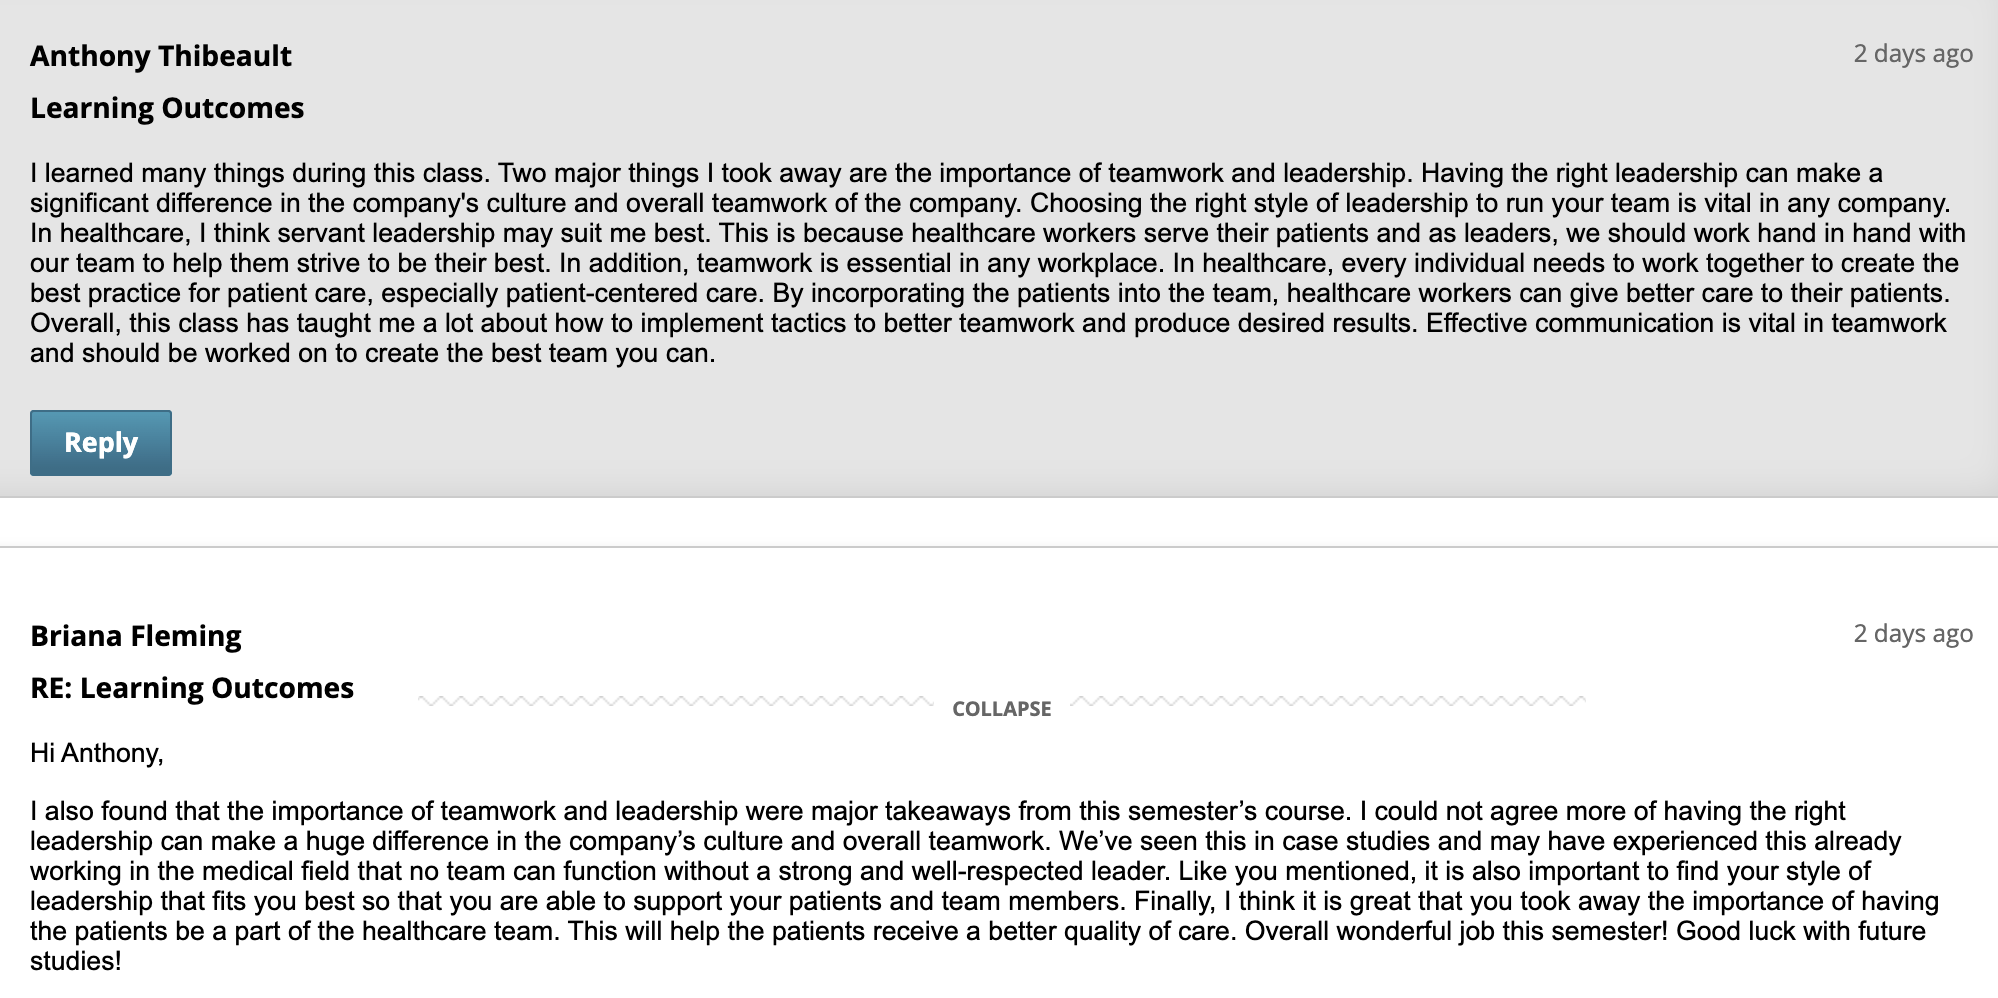Click the timestamp on Briana Fleming's reply
The width and height of the screenshot is (1998, 998).
tap(1912, 633)
